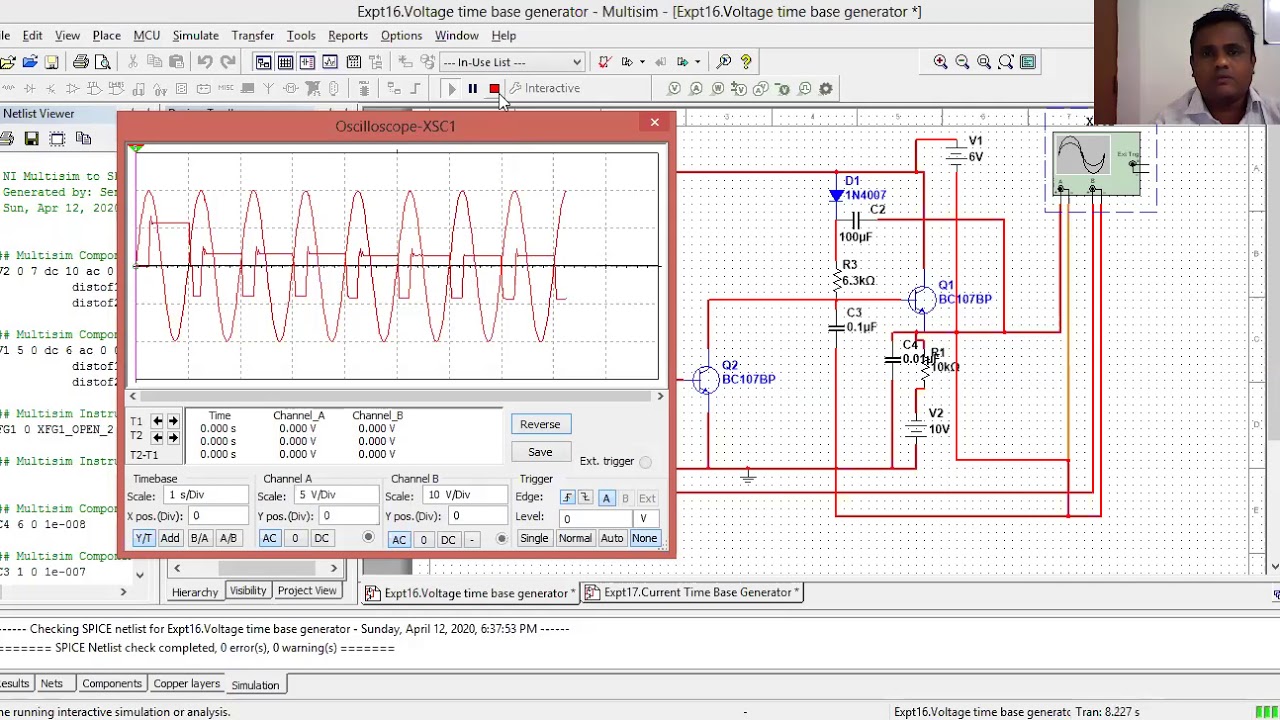Click the Run simulation play button
This screenshot has height=720, width=1280.
(x=450, y=88)
